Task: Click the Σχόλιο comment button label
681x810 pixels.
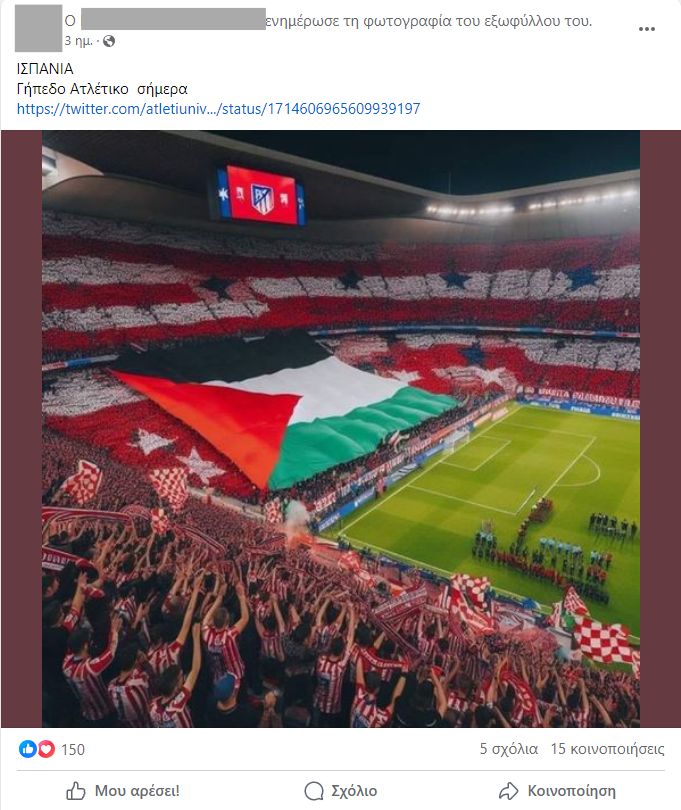Action: 354,791
